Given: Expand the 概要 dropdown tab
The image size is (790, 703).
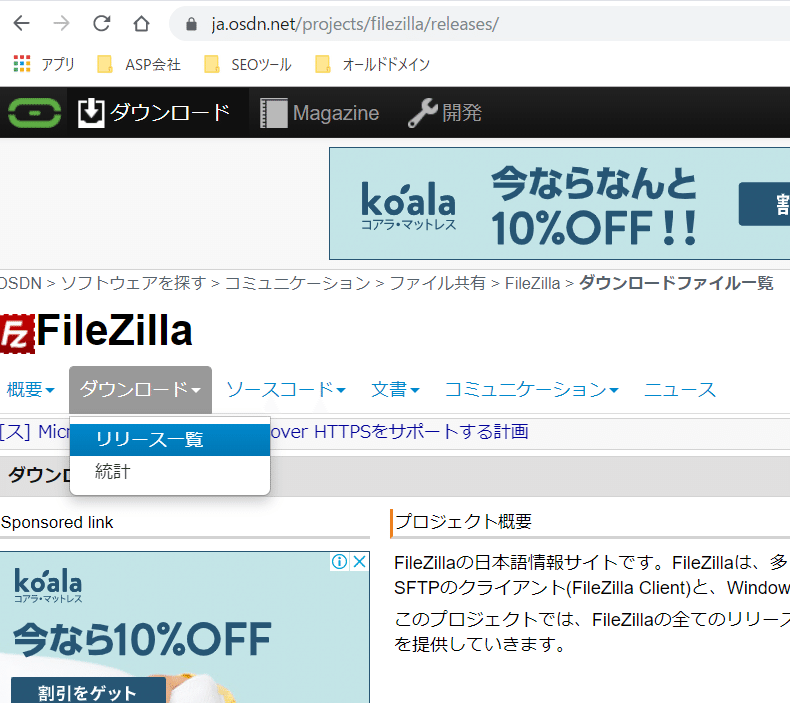Looking at the screenshot, I should click(30, 390).
